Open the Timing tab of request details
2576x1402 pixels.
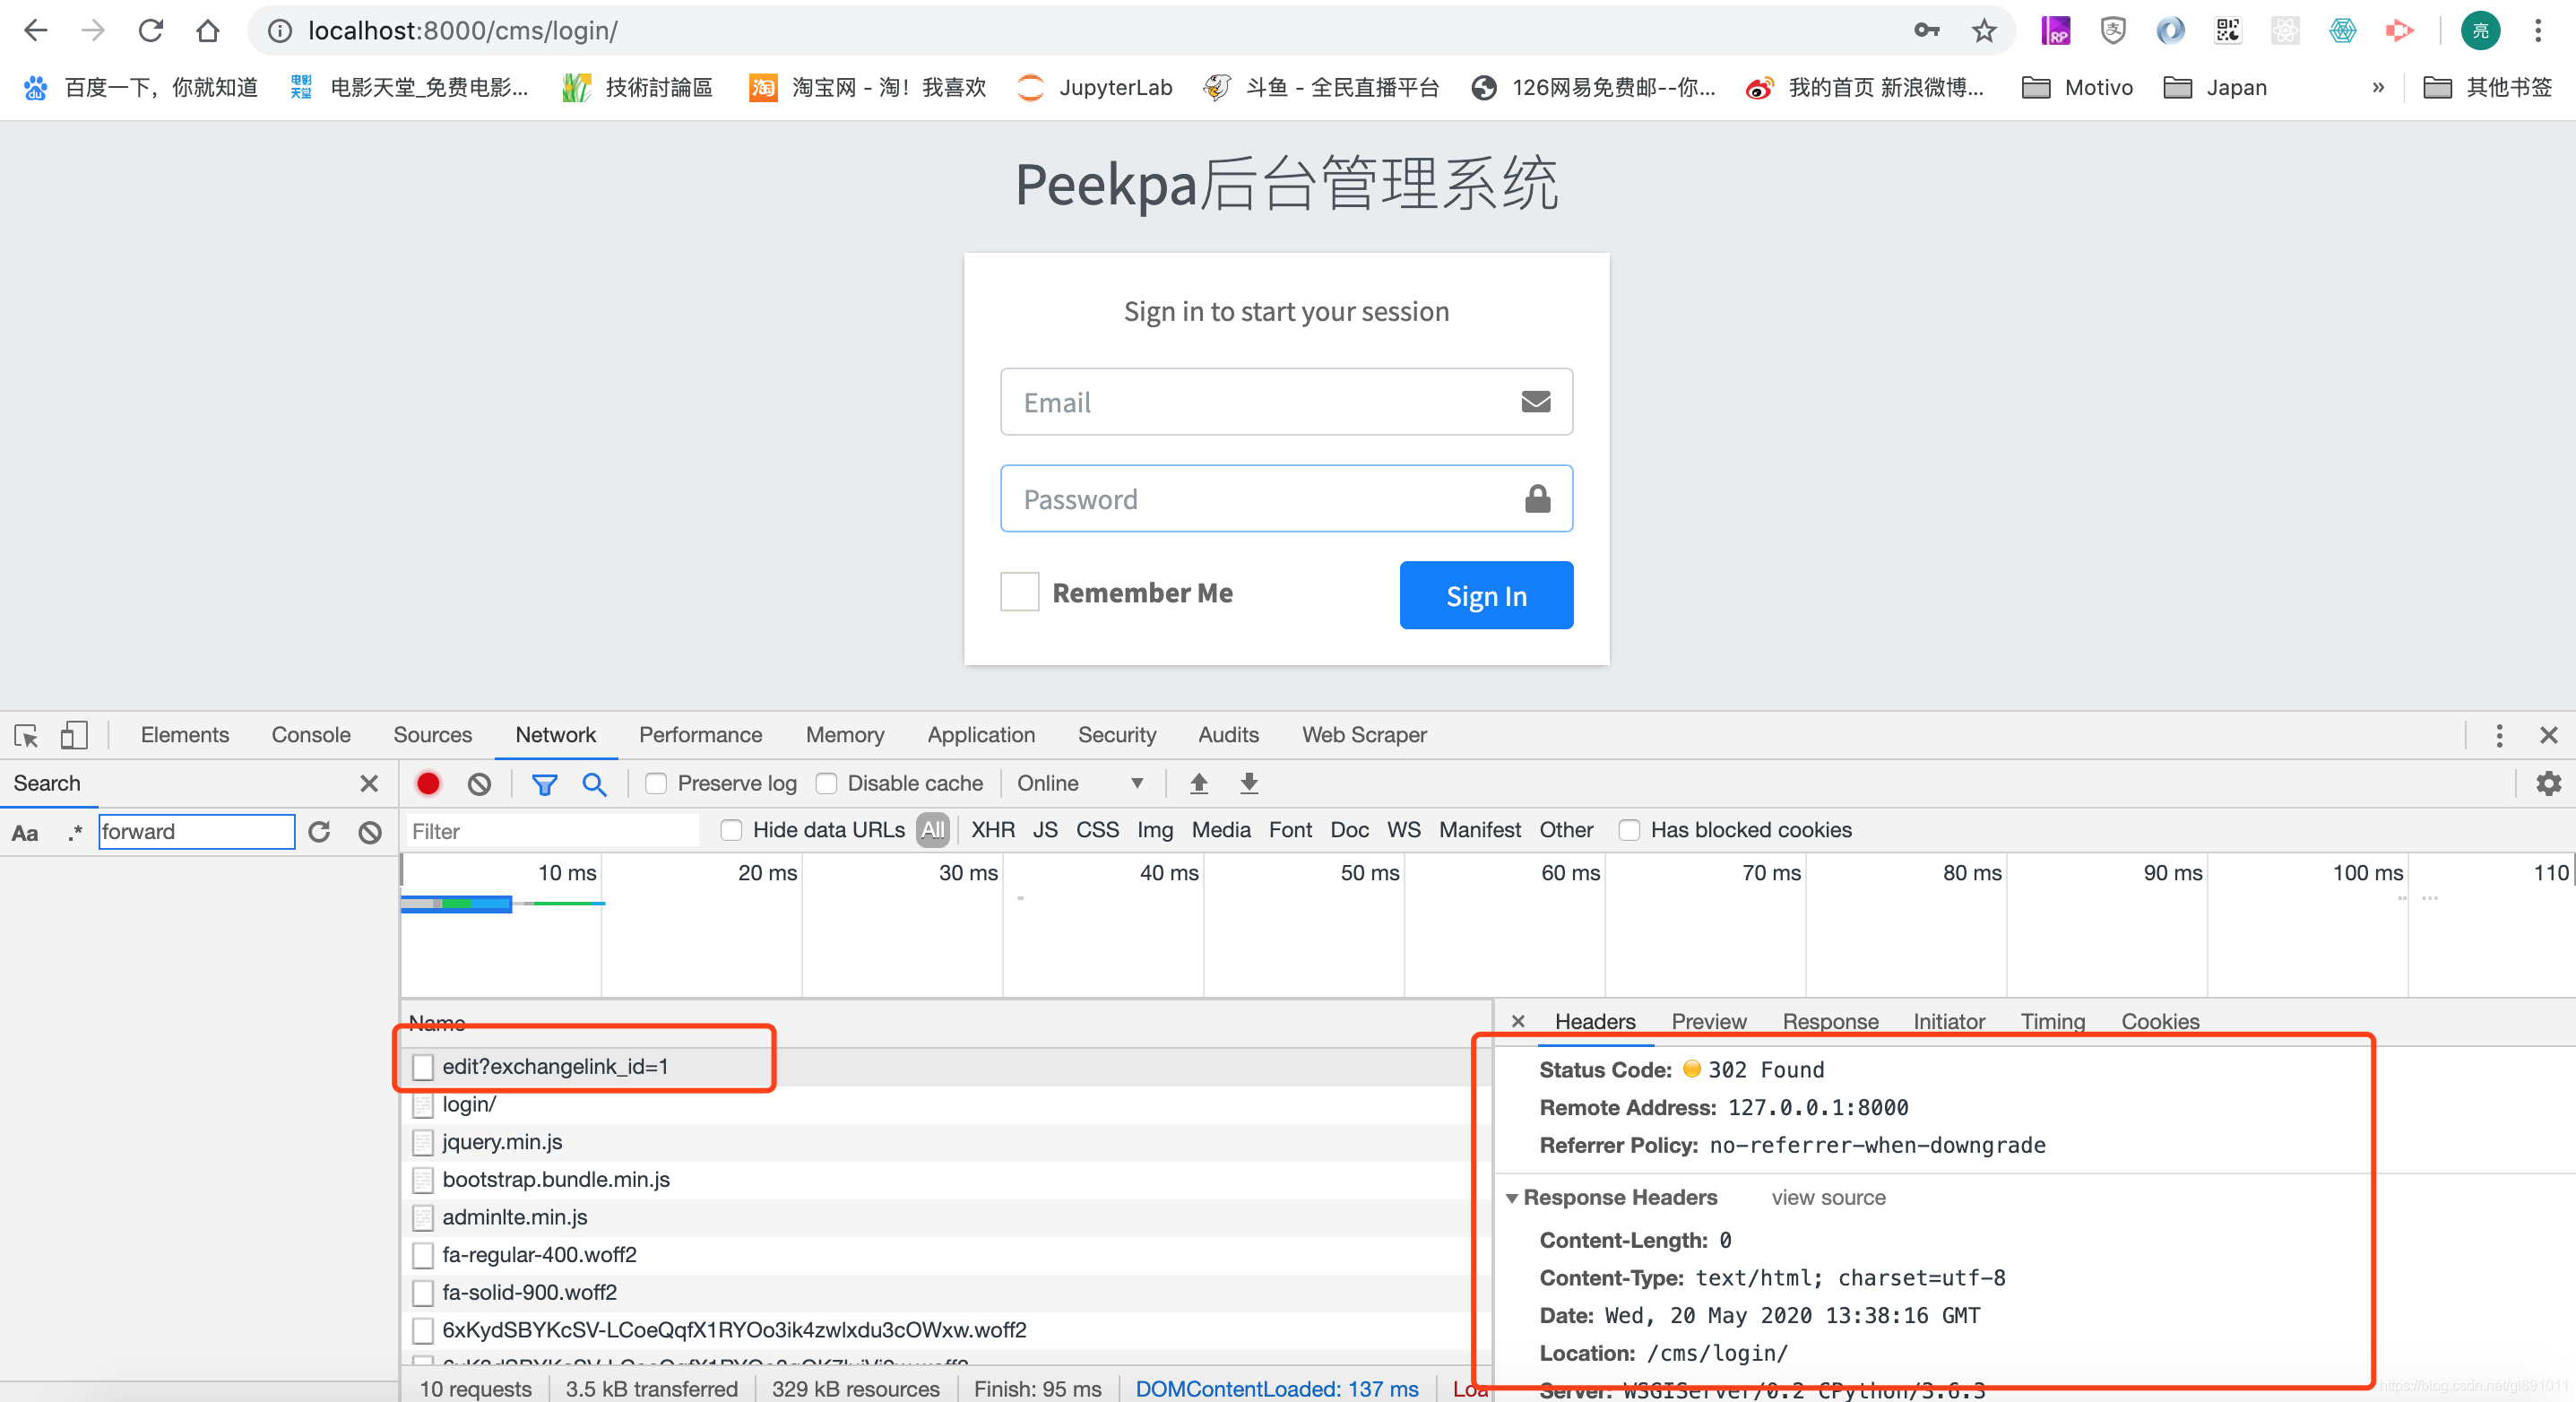tap(2051, 1021)
